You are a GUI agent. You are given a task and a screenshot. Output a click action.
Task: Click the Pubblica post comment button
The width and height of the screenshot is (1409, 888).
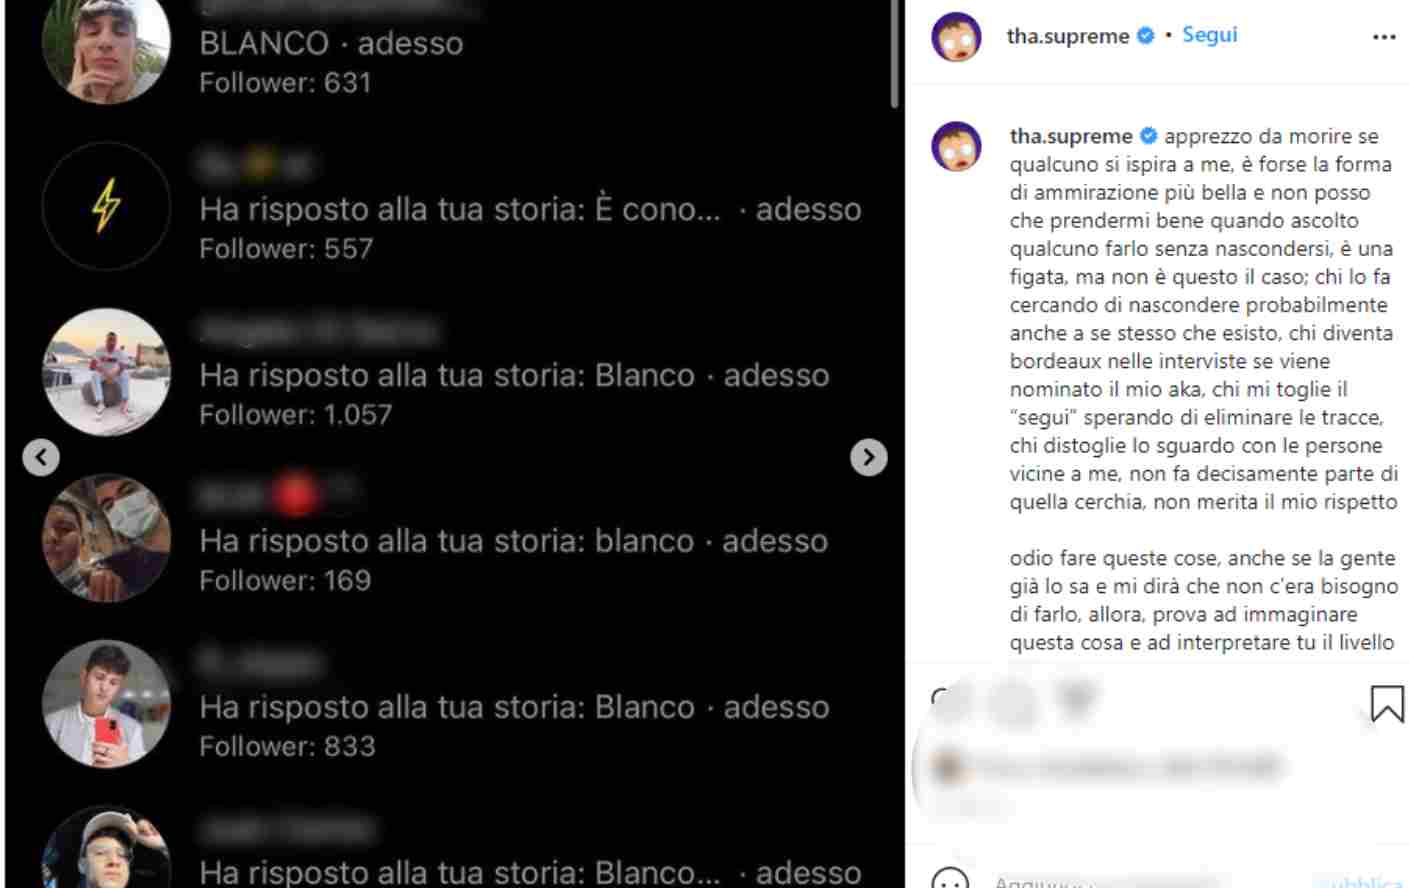[x=1367, y=881]
